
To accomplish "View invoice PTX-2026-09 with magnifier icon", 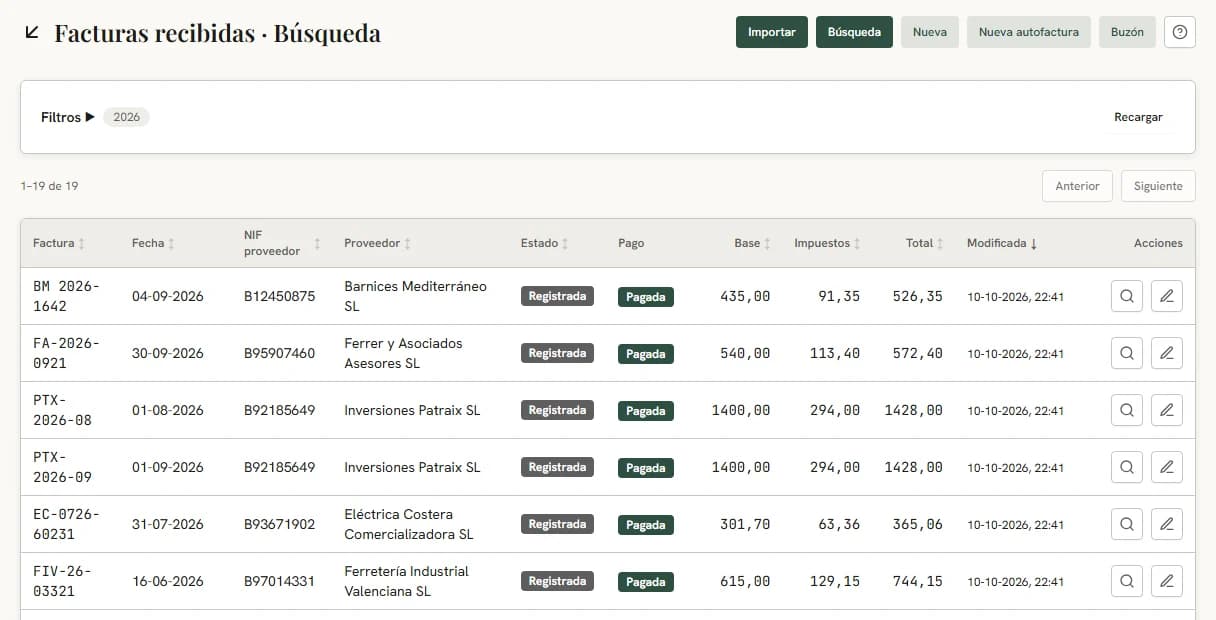I will point(1127,467).
